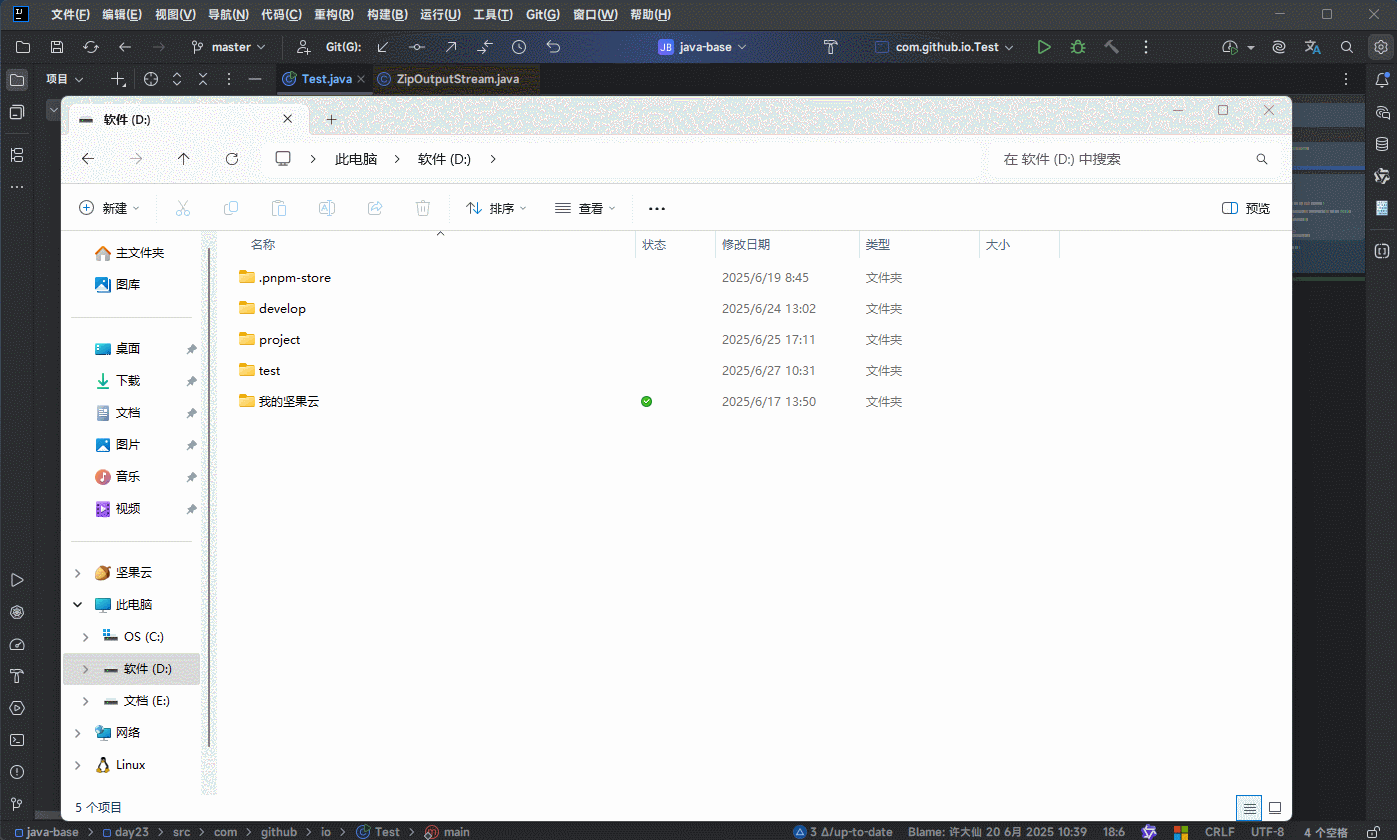Open java-base project dropdown
Screen dimensions: 1397x840
(x=702, y=47)
